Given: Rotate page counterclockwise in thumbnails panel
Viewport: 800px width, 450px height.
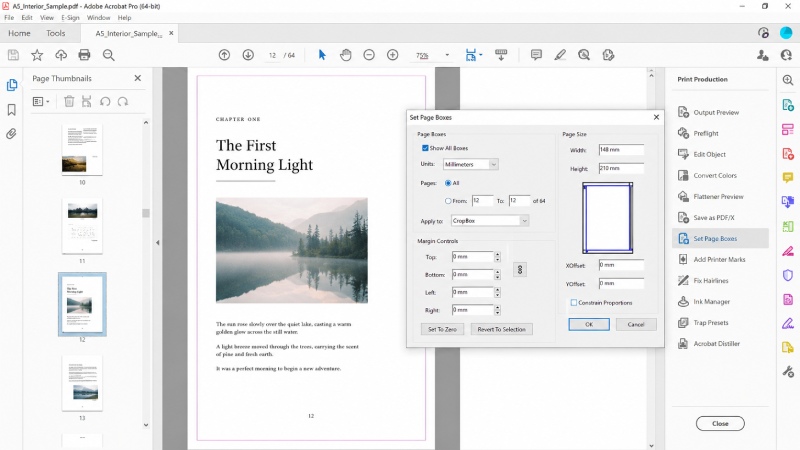Looking at the screenshot, I should click(105, 102).
